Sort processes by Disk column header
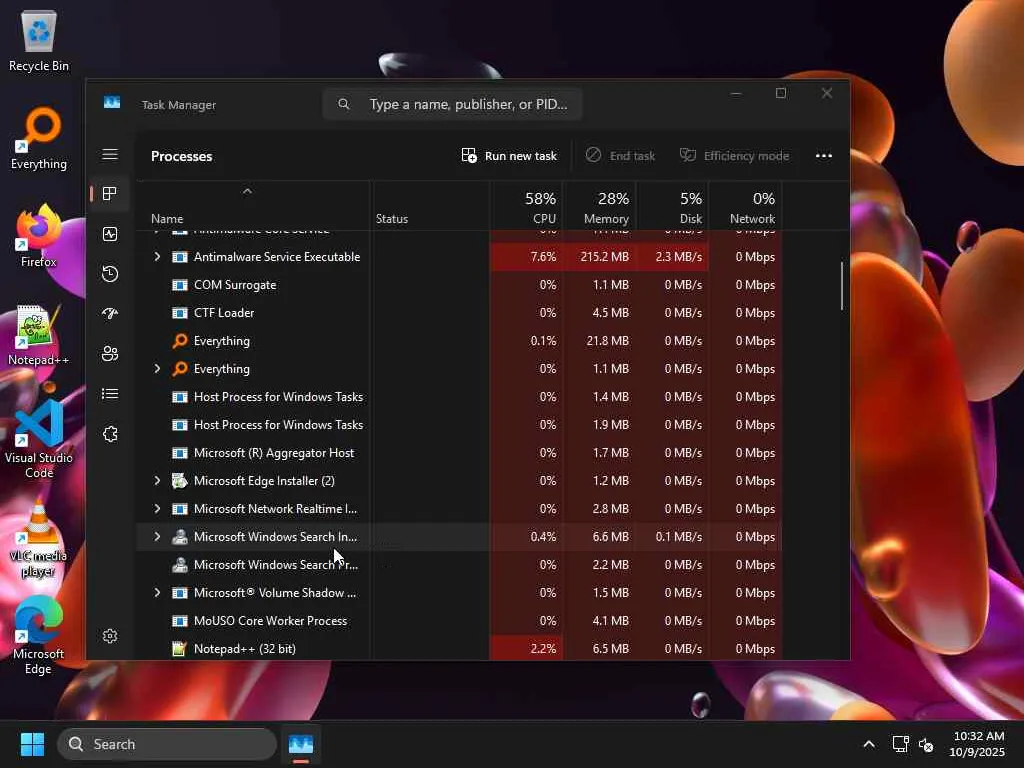 [672, 206]
